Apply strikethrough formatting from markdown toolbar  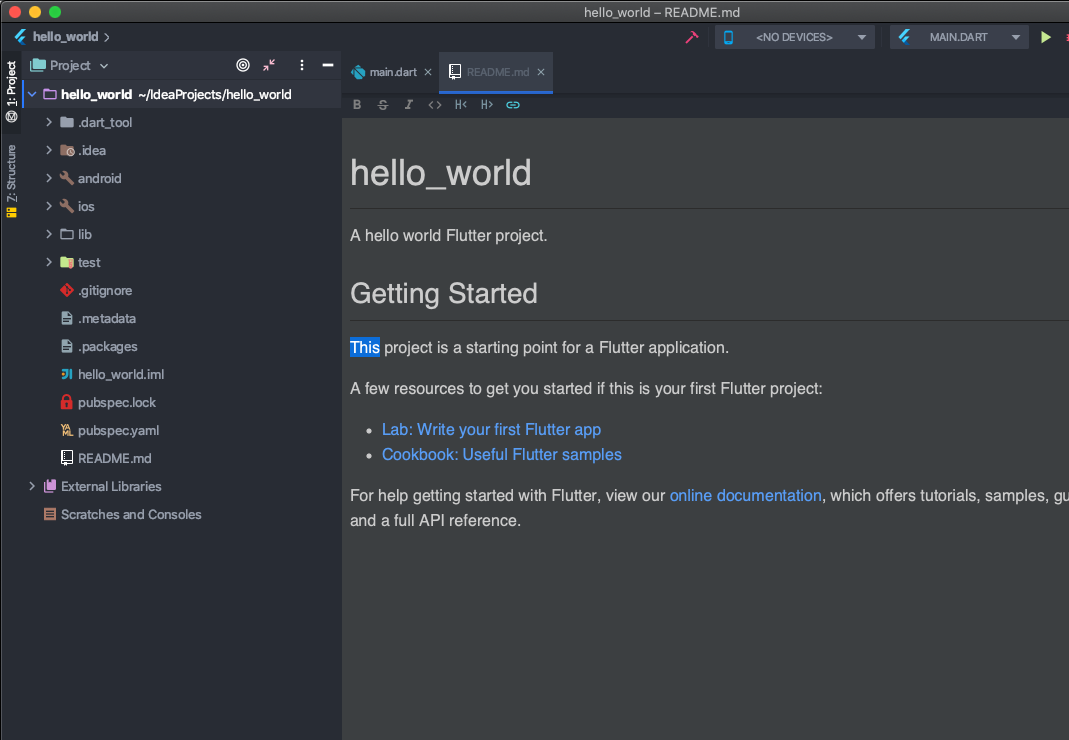pyautogui.click(x=383, y=105)
